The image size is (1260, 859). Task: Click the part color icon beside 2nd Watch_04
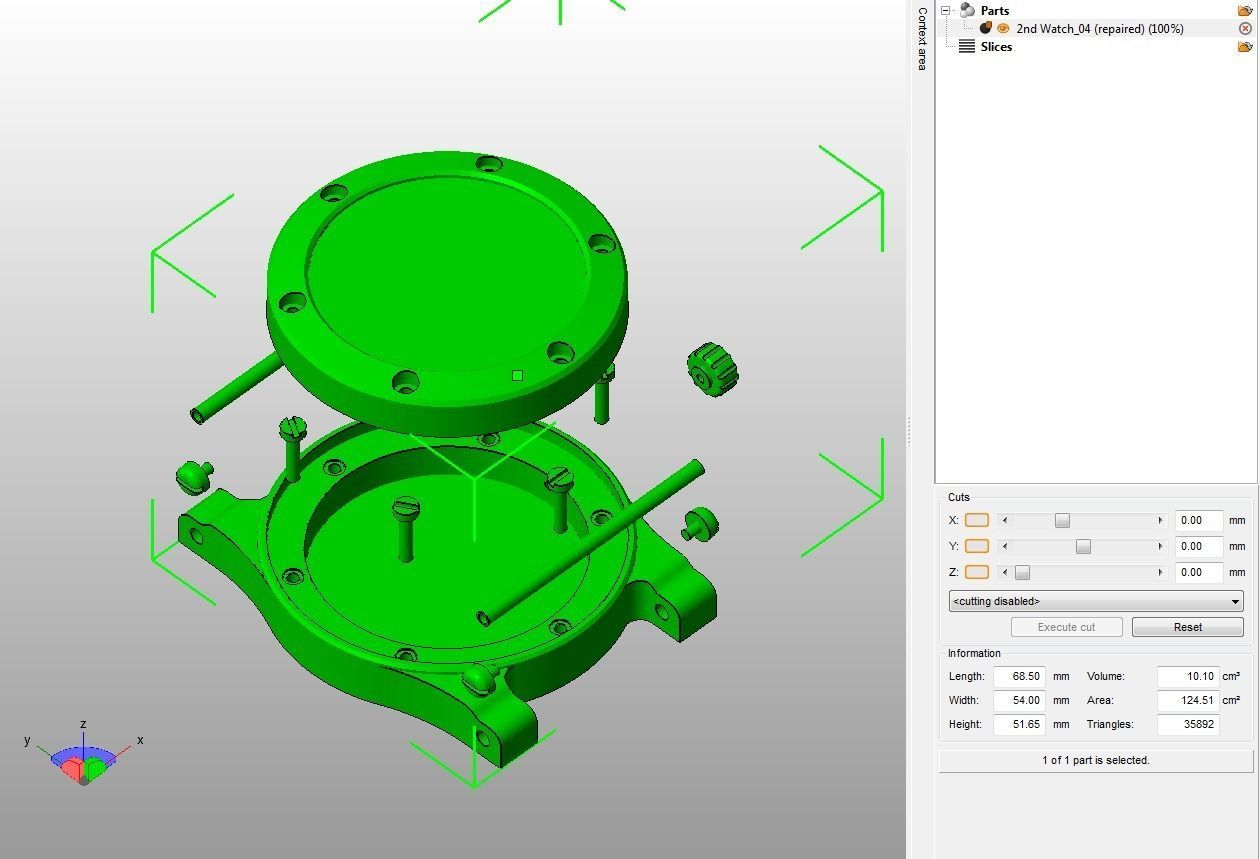(986, 28)
